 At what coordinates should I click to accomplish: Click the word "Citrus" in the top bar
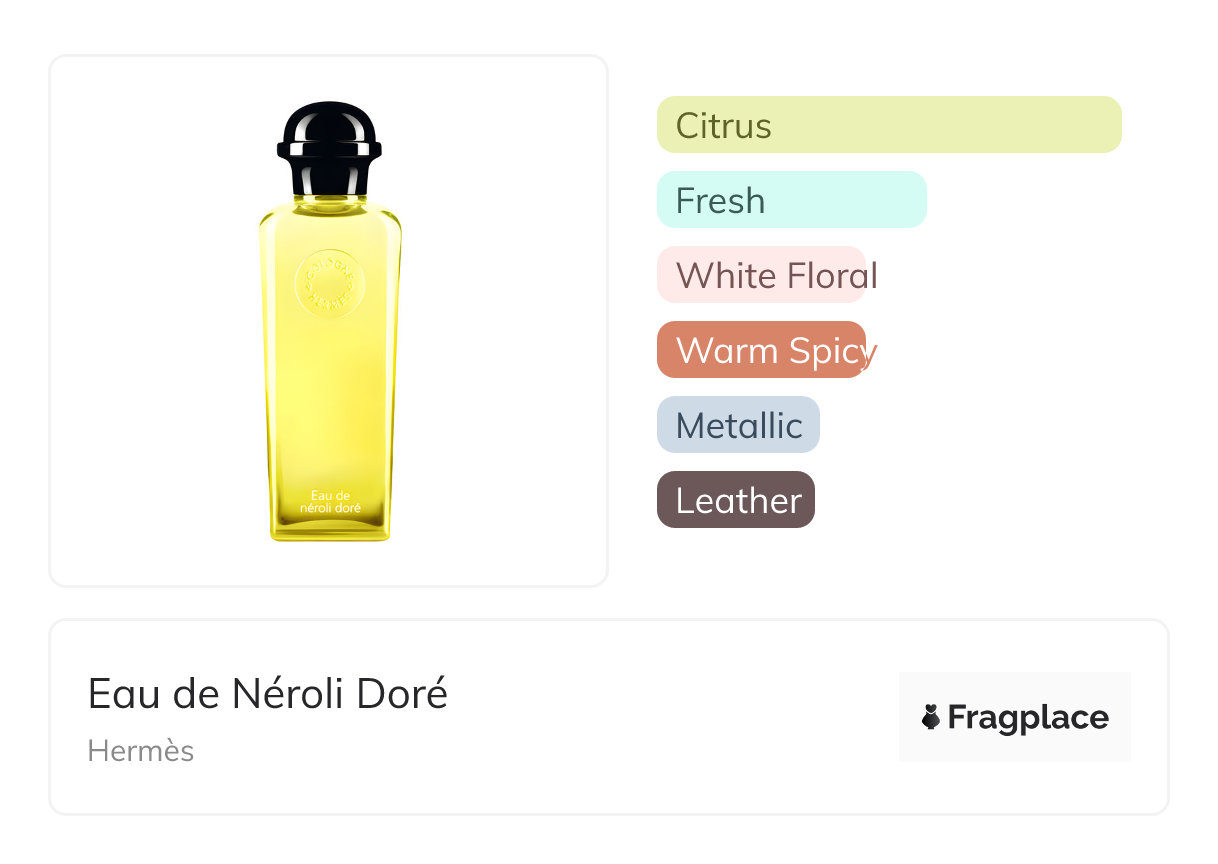coord(723,126)
